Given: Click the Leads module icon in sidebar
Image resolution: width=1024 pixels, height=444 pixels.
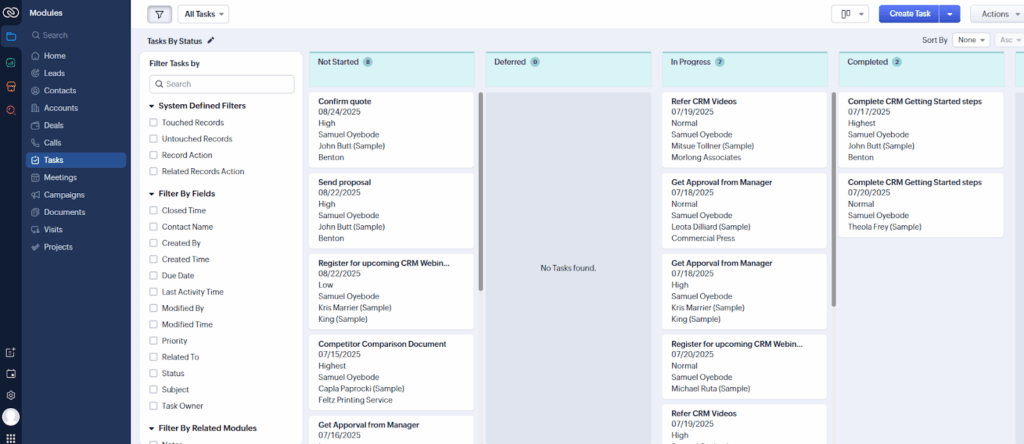Looking at the screenshot, I should 36,73.
